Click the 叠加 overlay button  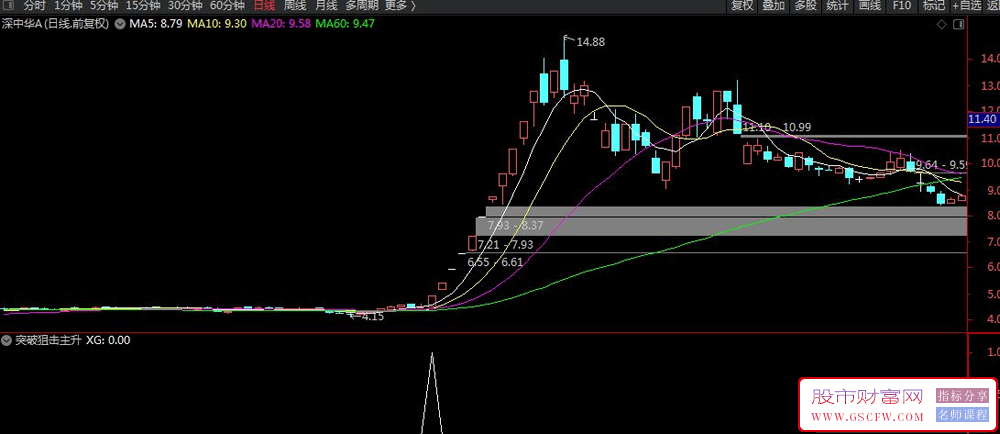(774, 6)
